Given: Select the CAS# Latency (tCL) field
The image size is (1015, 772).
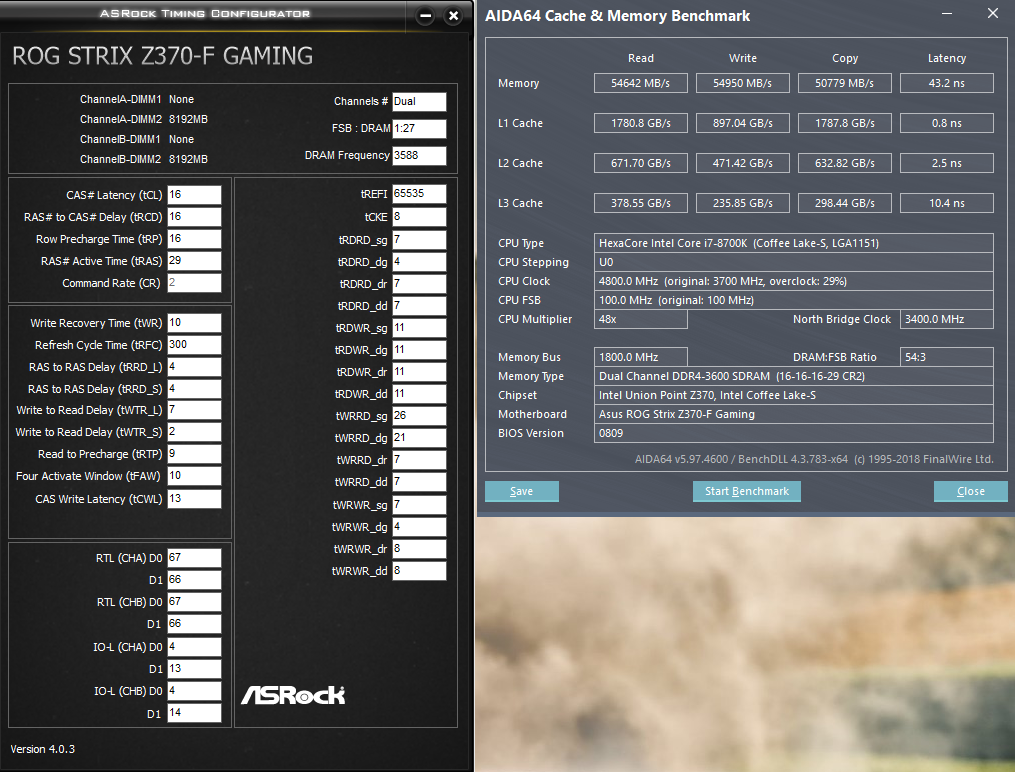Looking at the screenshot, I should point(194,195).
